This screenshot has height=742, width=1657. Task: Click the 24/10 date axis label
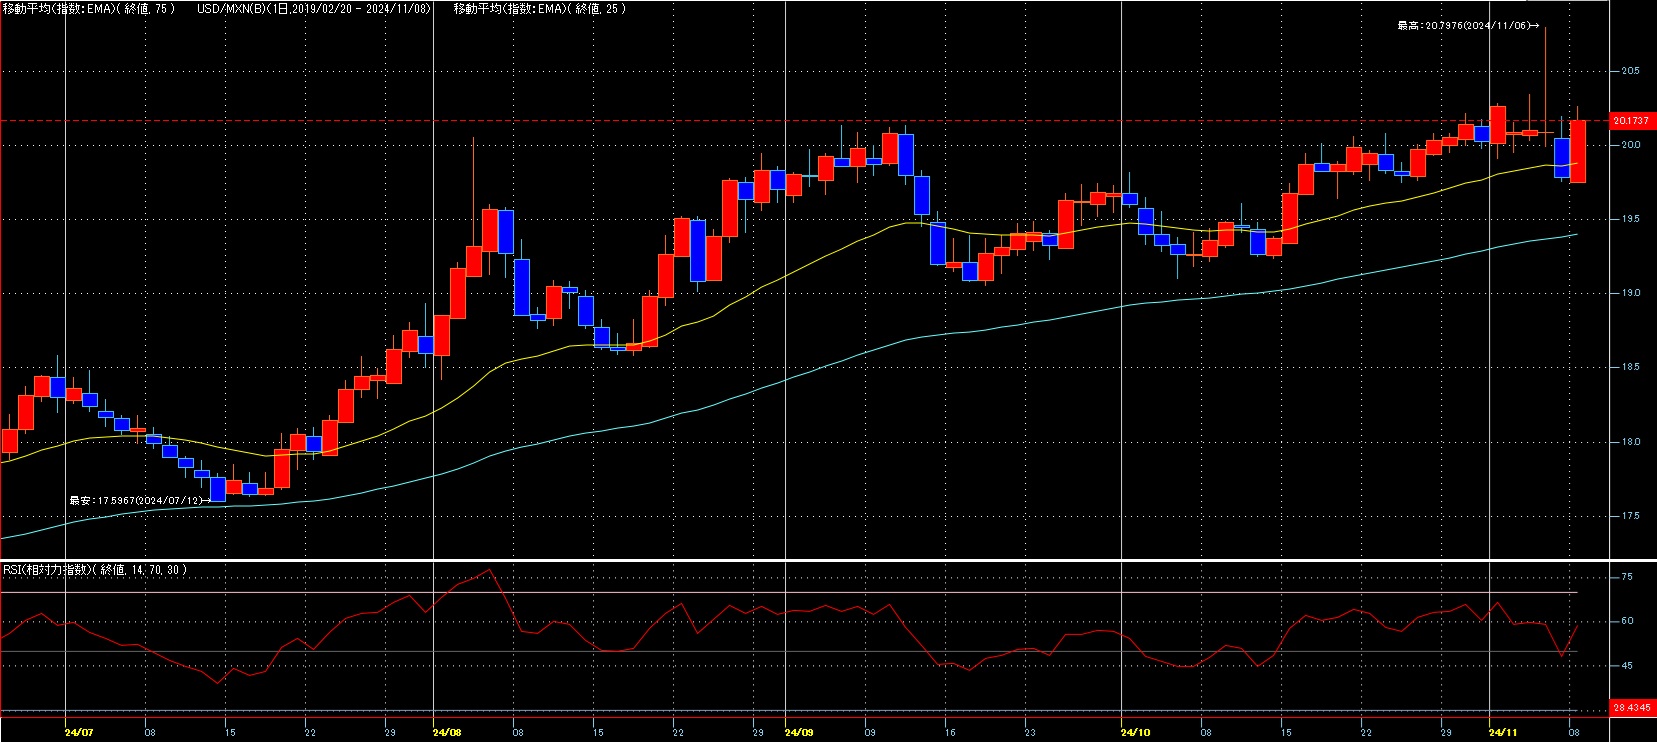1136,733
